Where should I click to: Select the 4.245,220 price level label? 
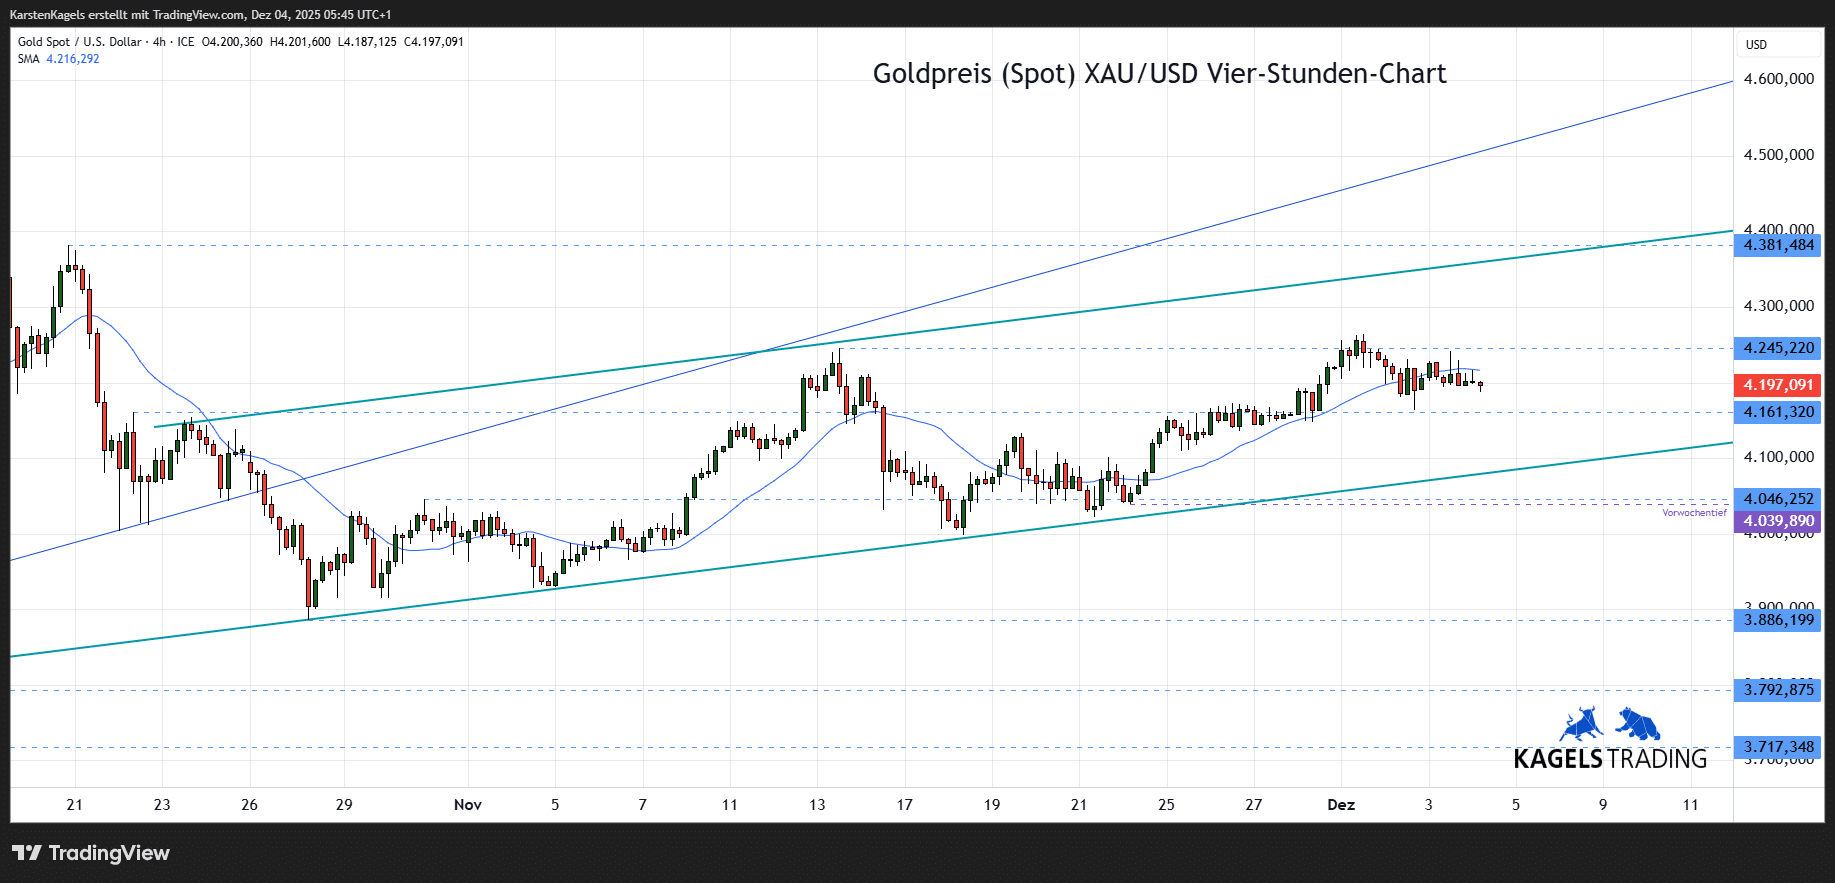click(1777, 348)
